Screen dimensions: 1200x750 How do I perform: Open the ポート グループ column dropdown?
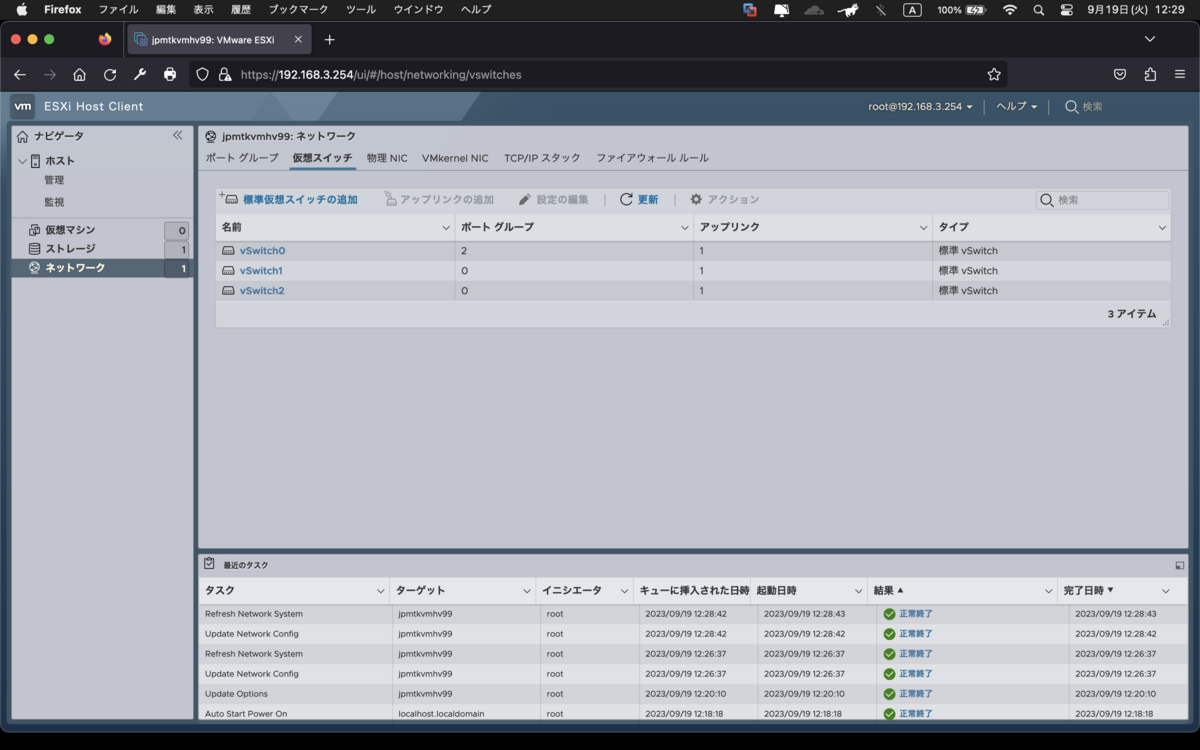[x=685, y=228]
